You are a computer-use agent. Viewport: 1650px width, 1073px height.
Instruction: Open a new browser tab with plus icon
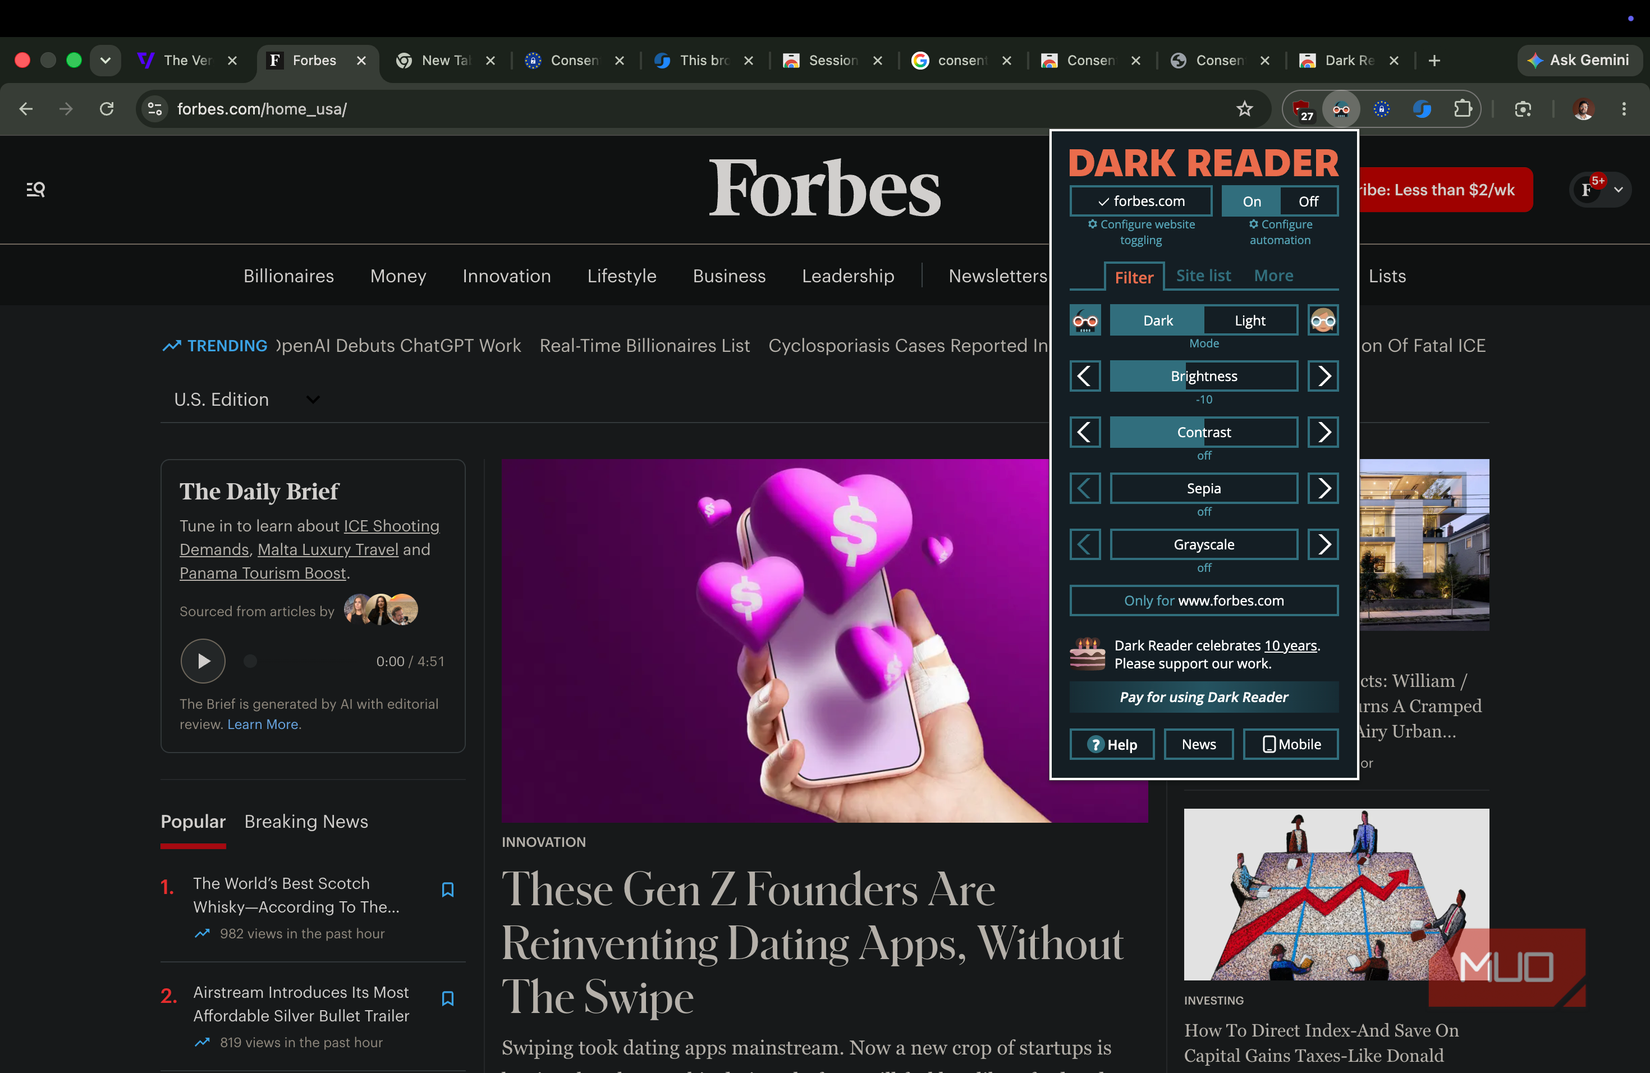1434,61
